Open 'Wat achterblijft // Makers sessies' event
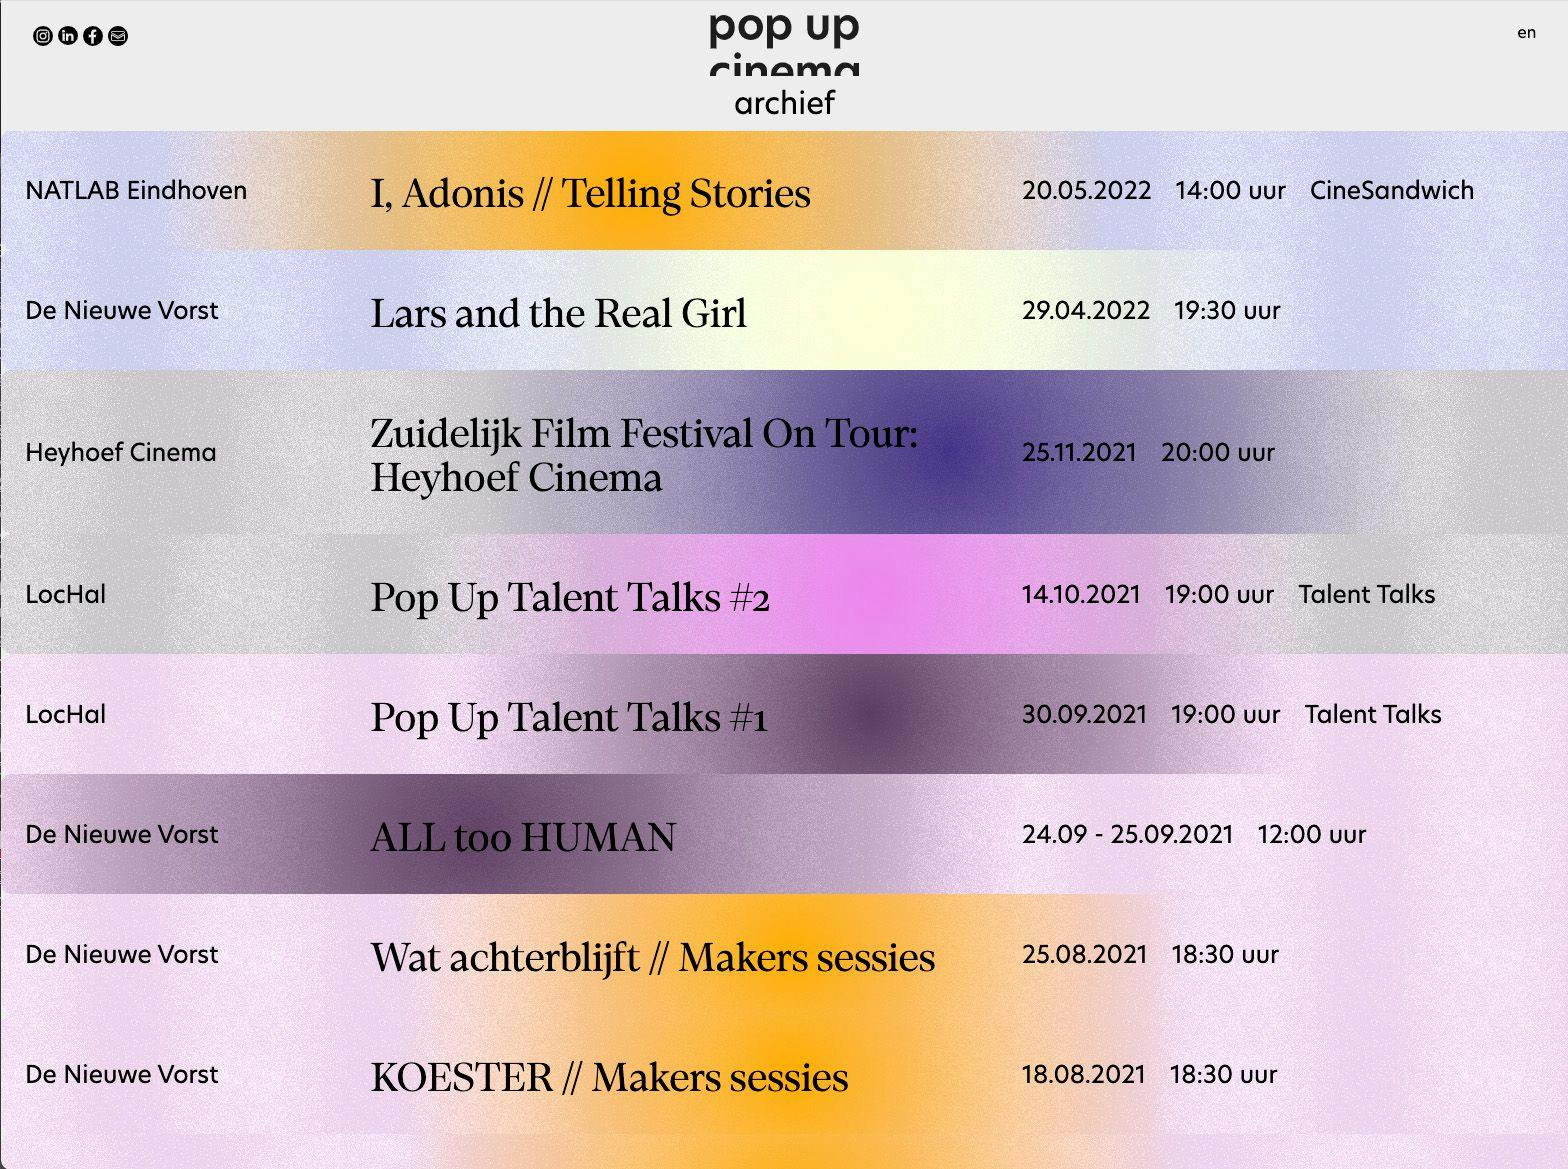The width and height of the screenshot is (1568, 1169). (653, 957)
